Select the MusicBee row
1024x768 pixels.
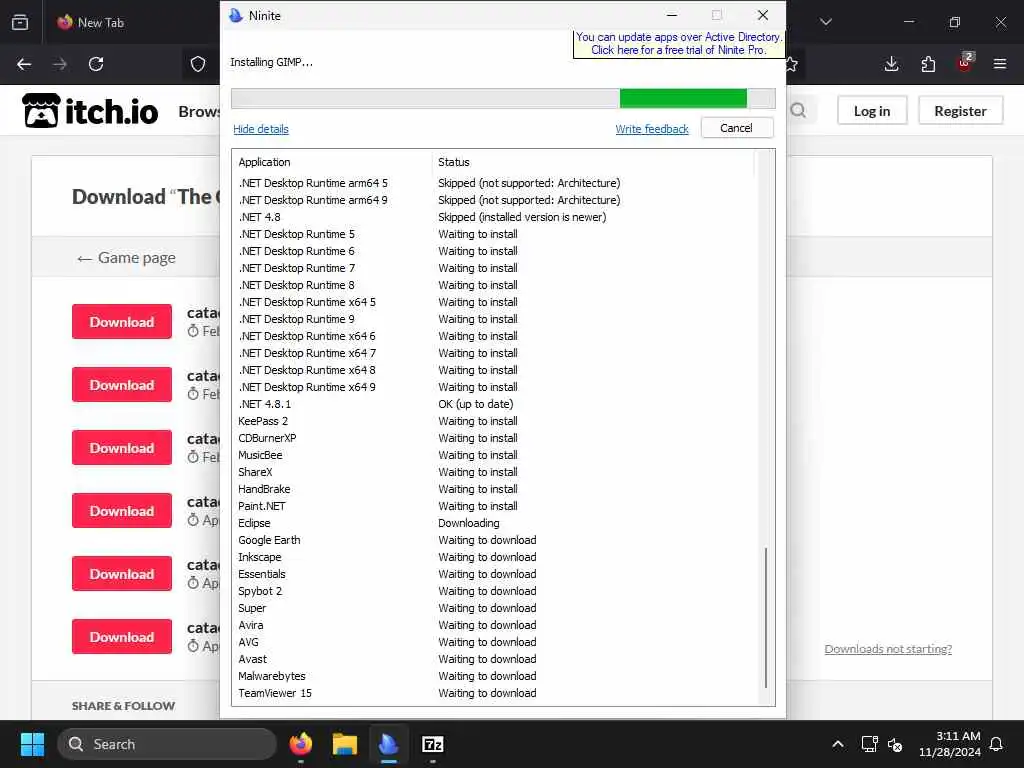pyautogui.click(x=496, y=455)
